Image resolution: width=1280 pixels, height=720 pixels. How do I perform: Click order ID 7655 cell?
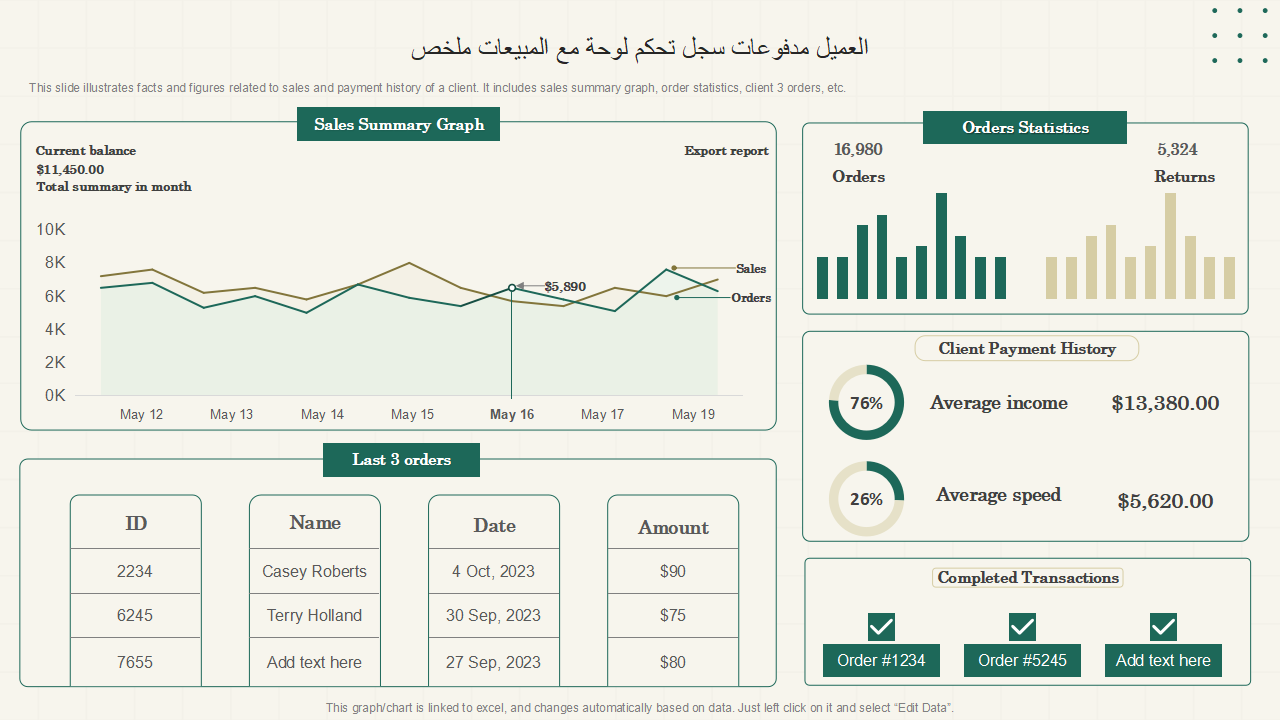pos(135,662)
